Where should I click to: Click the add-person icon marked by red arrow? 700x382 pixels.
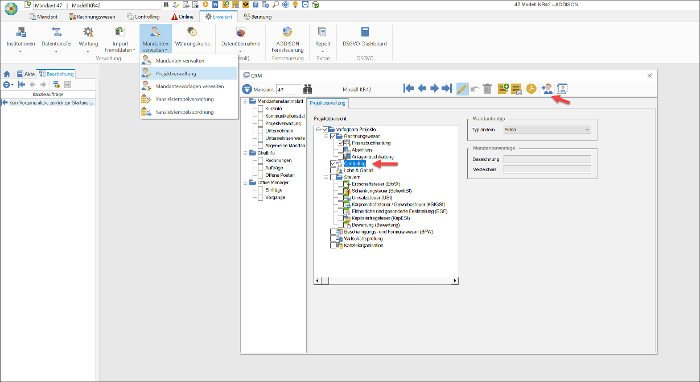tap(547, 89)
